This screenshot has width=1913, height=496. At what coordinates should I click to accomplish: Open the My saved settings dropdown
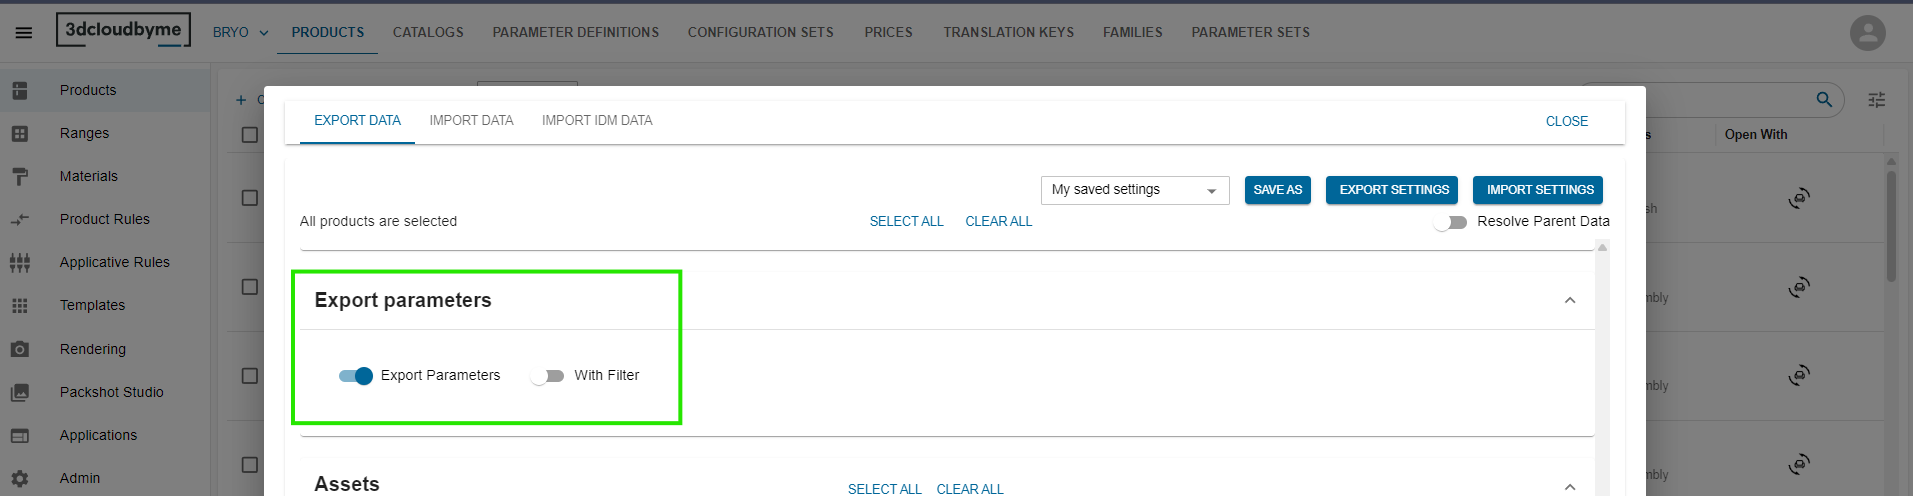pos(1135,190)
